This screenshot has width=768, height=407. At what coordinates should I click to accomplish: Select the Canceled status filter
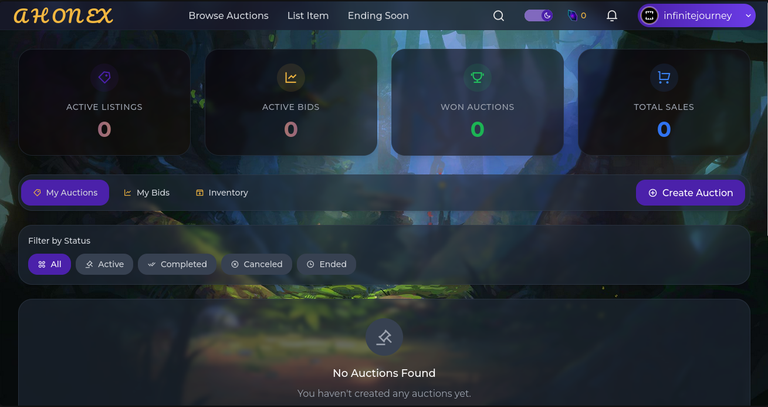tap(257, 264)
